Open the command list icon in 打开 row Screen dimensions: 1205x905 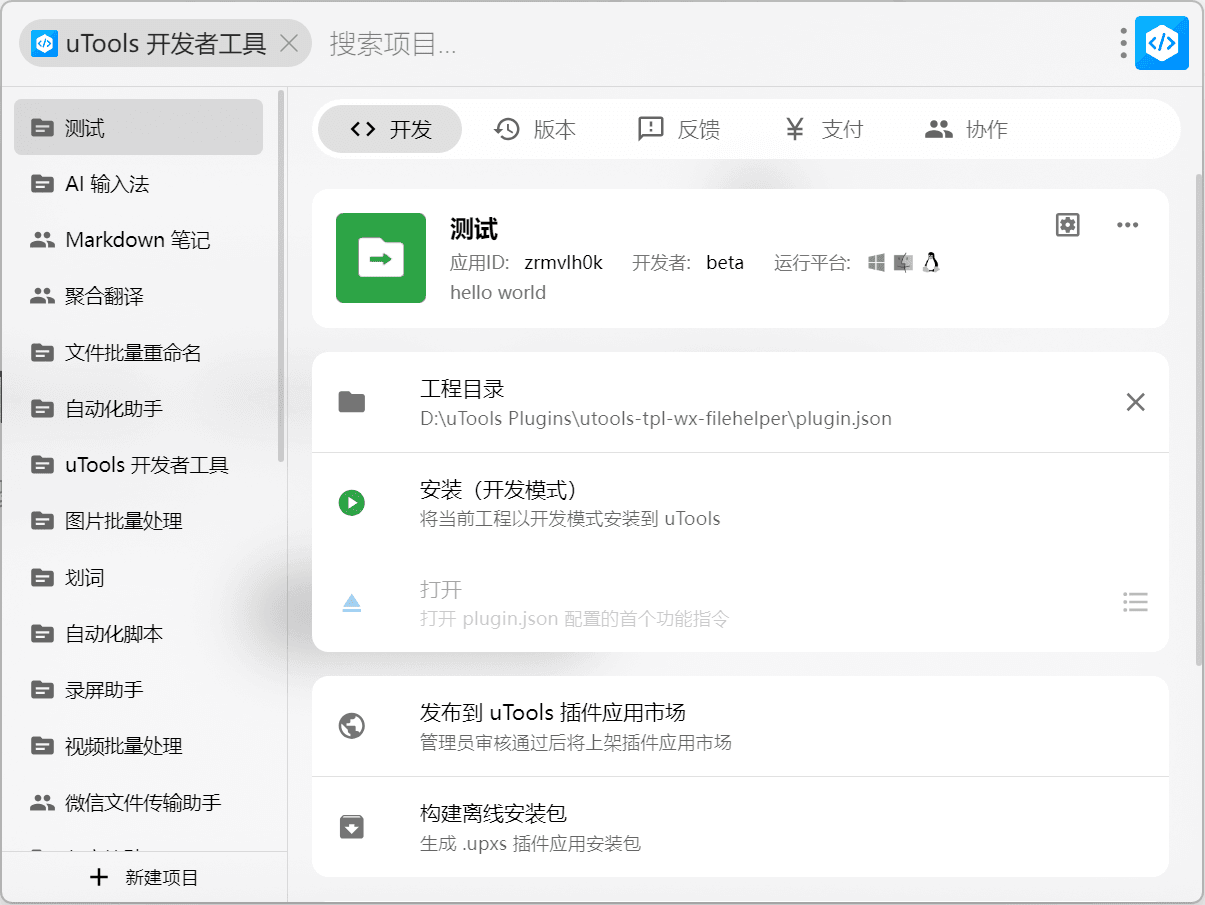coord(1135,602)
